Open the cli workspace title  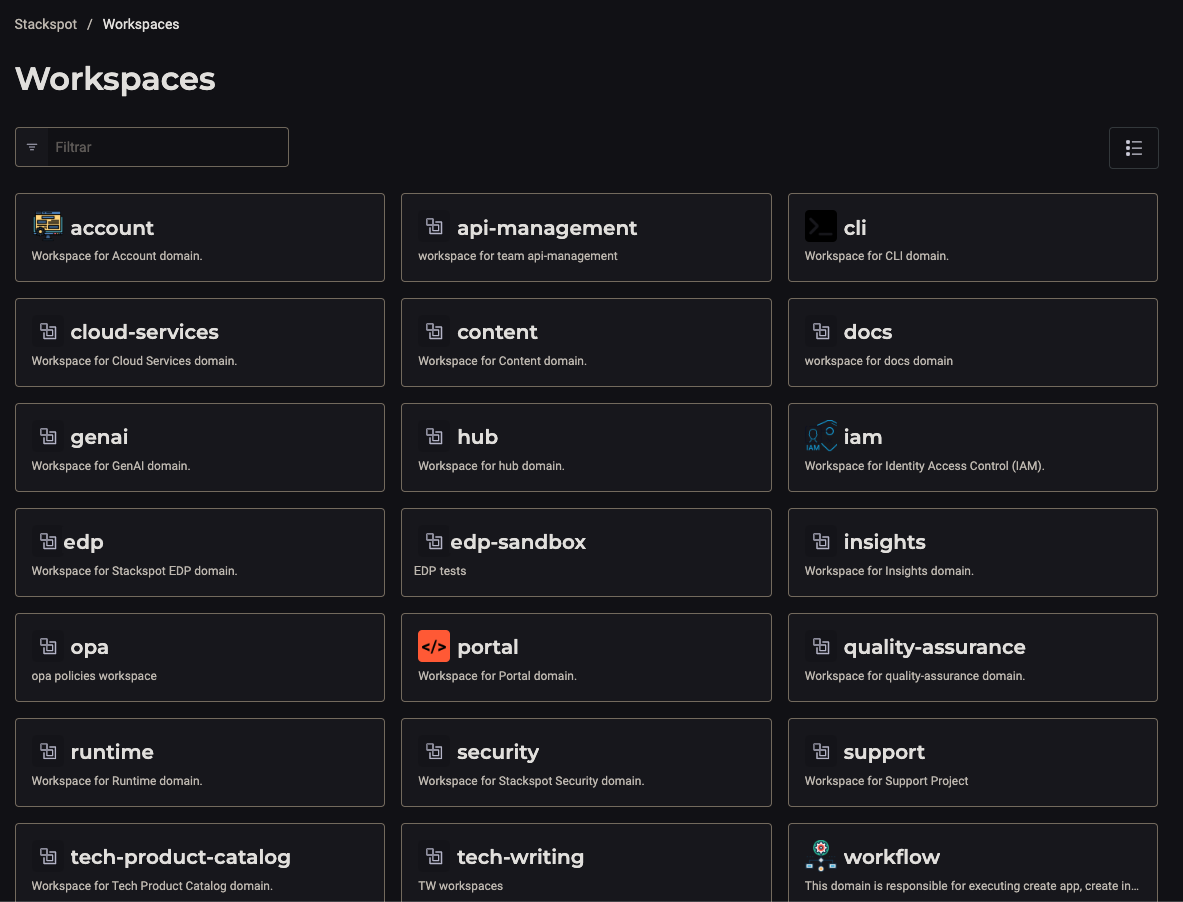[855, 227]
